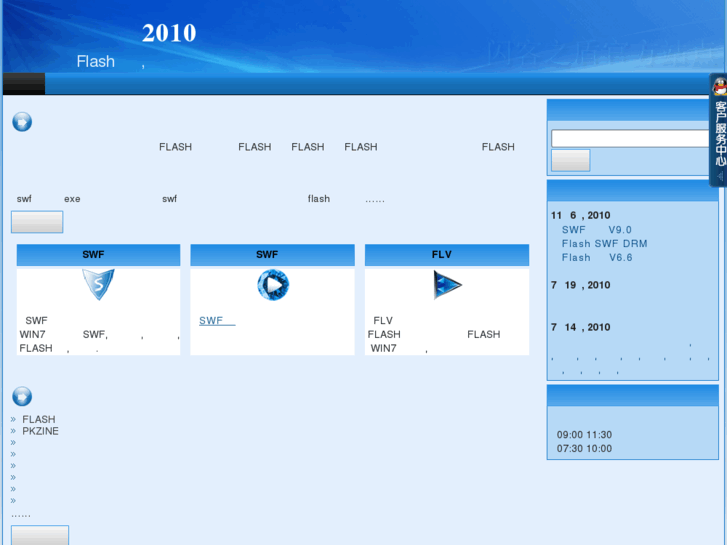Click the WIN7 SWF description line in the first card
Viewport: 727px width, 545px height.
tap(99, 334)
